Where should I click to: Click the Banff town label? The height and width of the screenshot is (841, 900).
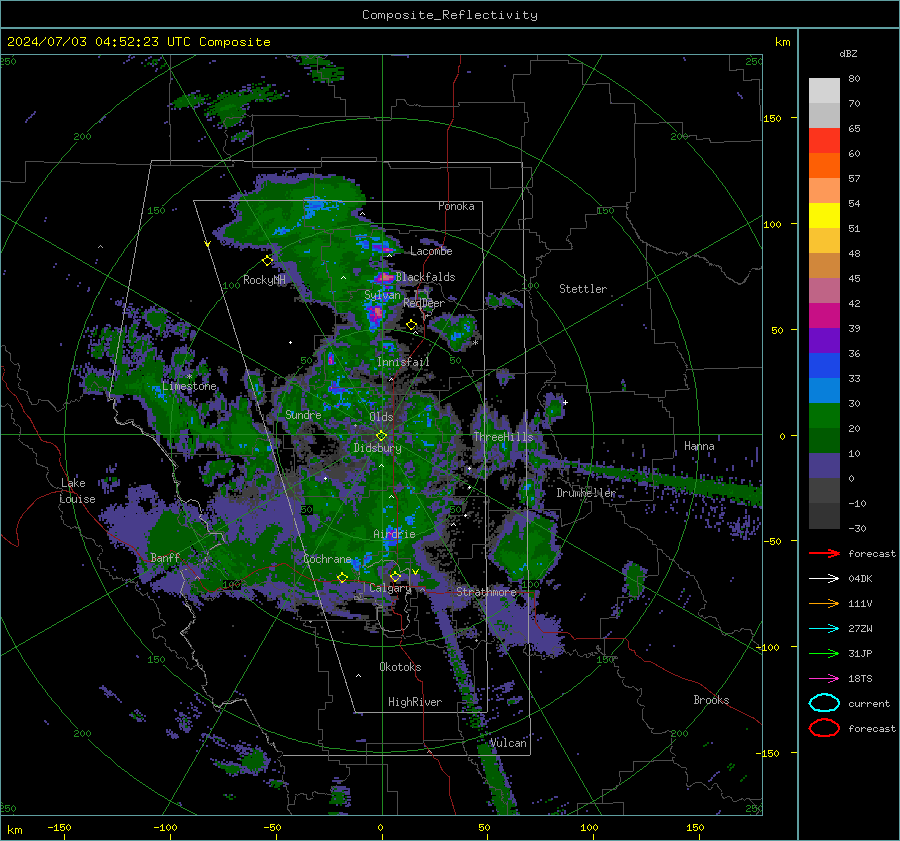click(x=165, y=557)
